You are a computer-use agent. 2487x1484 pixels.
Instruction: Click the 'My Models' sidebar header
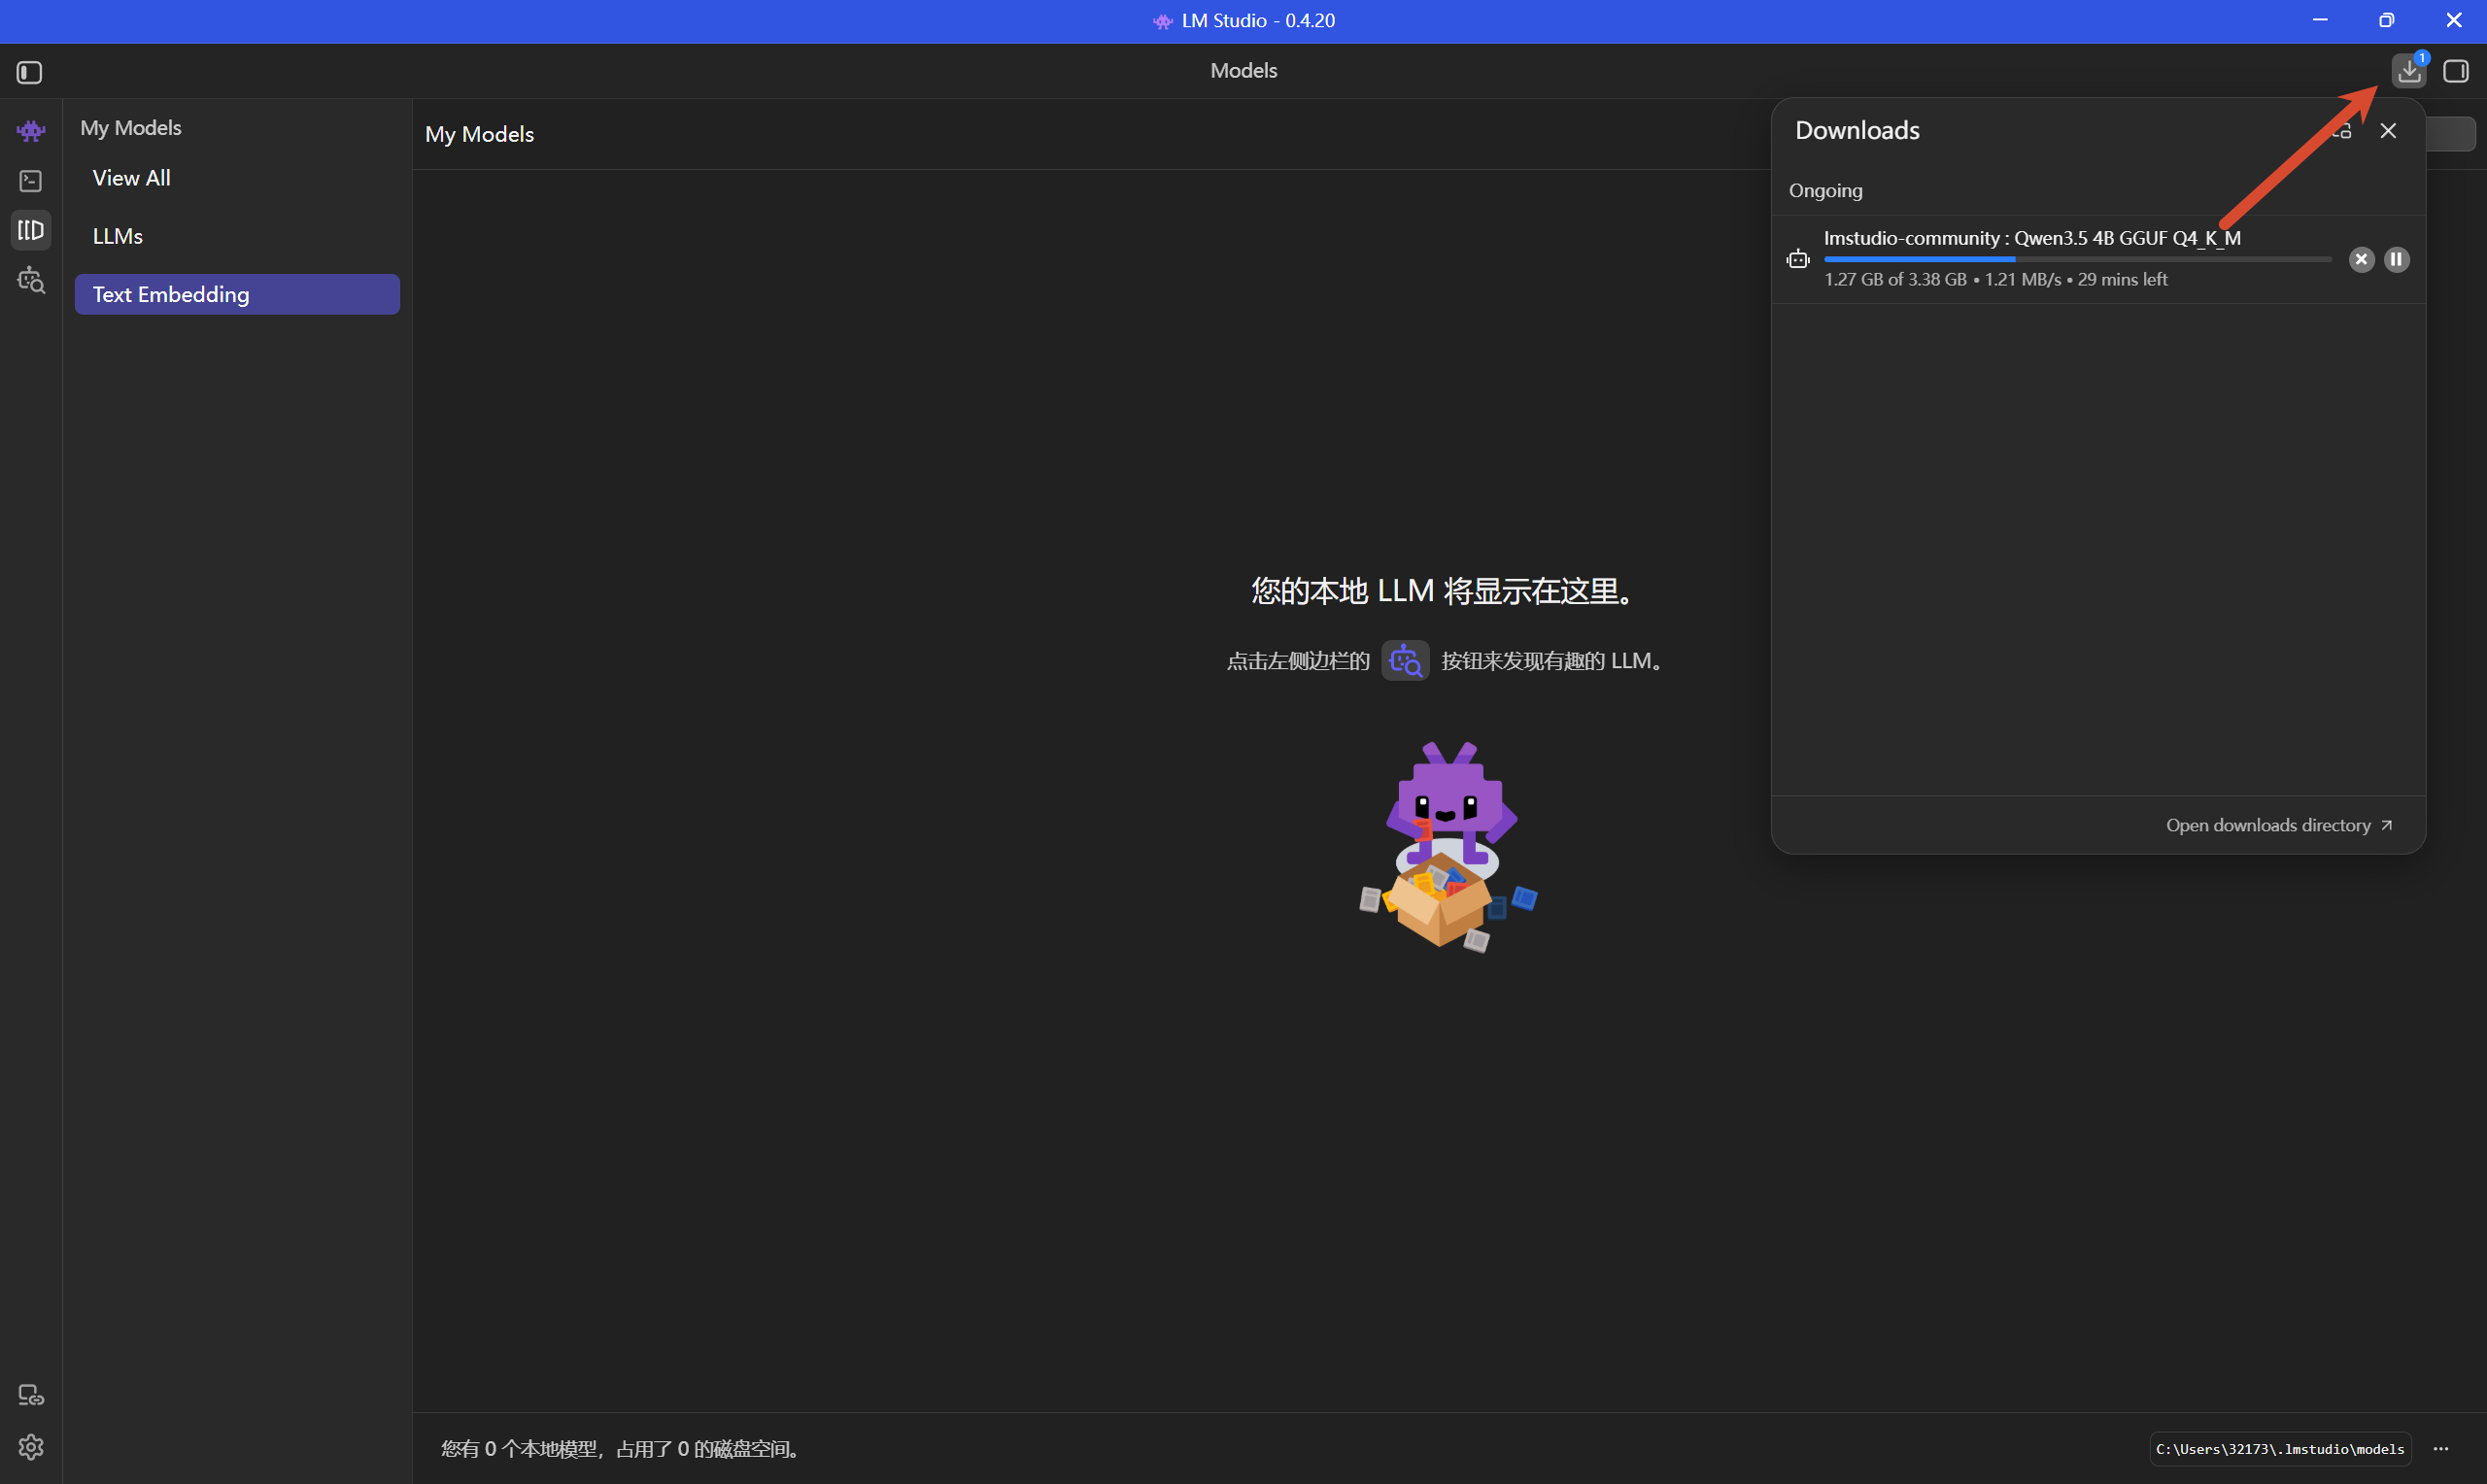point(131,128)
